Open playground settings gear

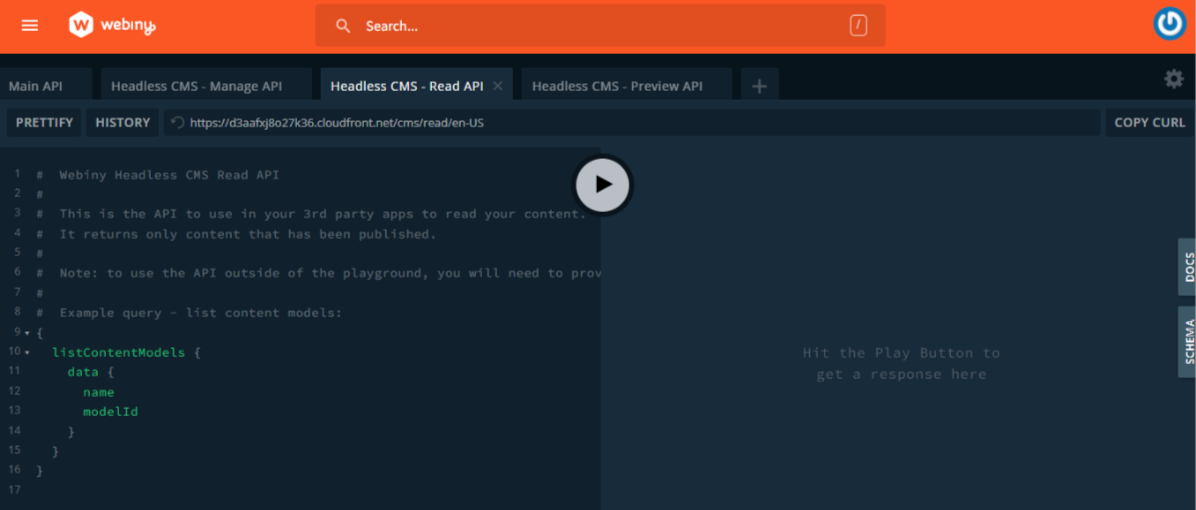(x=1174, y=79)
